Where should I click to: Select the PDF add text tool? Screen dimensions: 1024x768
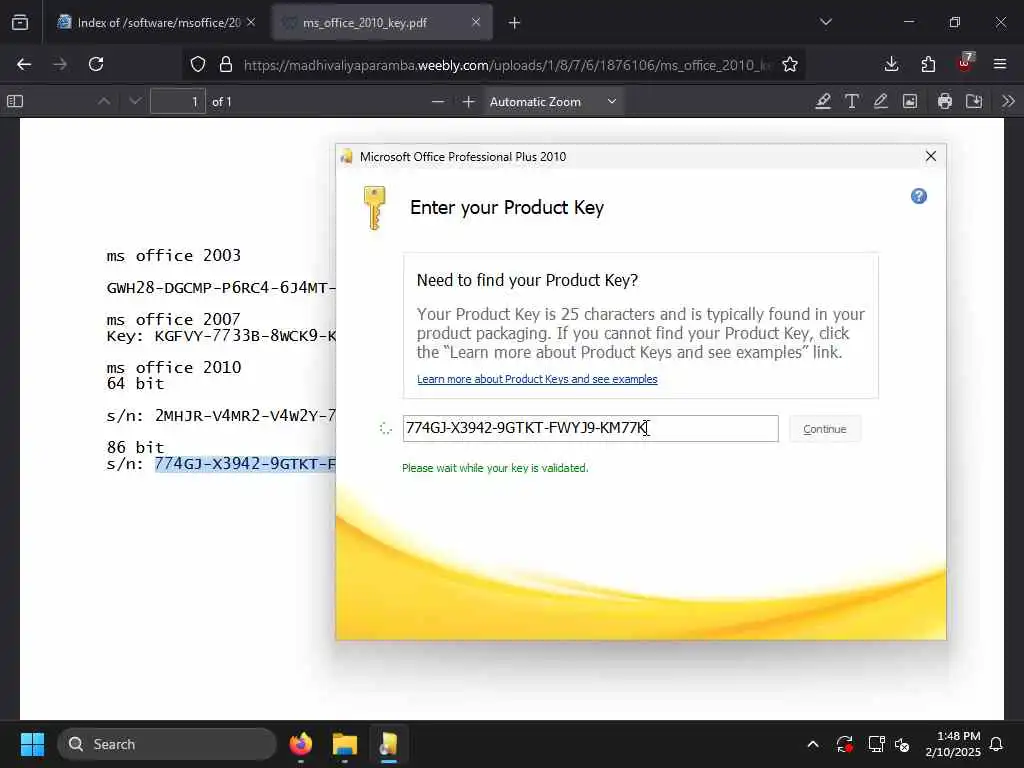point(852,101)
